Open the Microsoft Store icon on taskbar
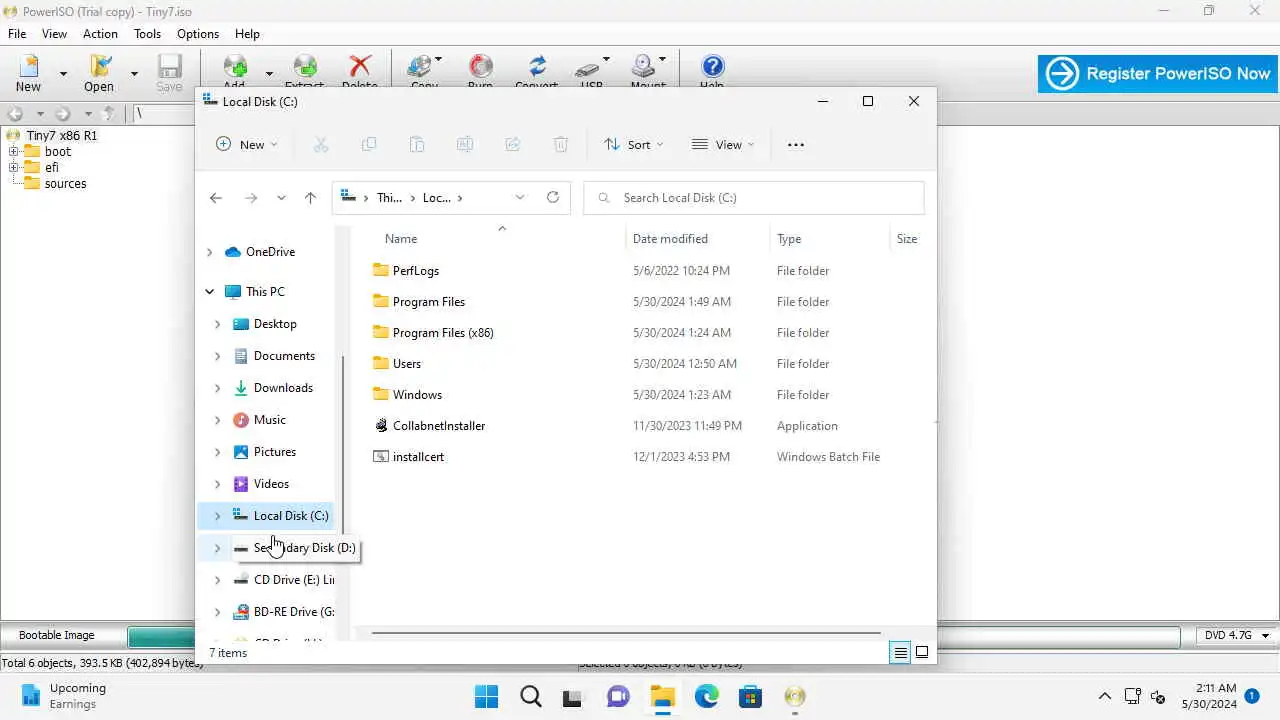This screenshot has width=1280, height=720. (x=751, y=696)
